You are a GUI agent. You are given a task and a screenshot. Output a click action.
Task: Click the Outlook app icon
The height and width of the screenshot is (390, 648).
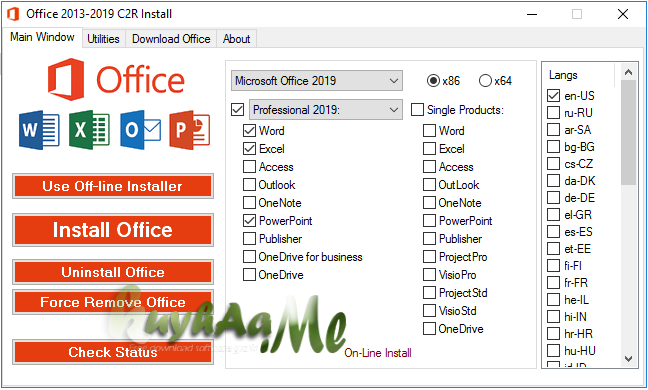(141, 130)
